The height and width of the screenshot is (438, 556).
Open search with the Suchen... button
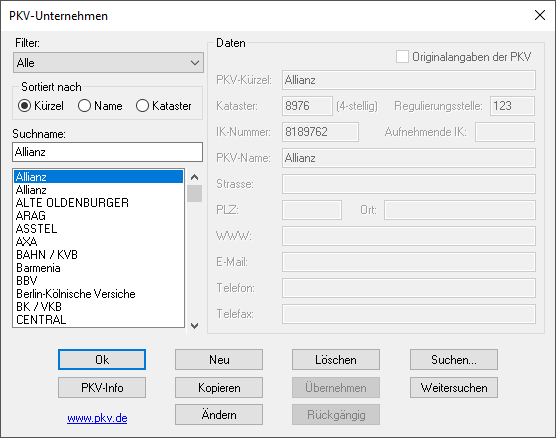[454, 360]
